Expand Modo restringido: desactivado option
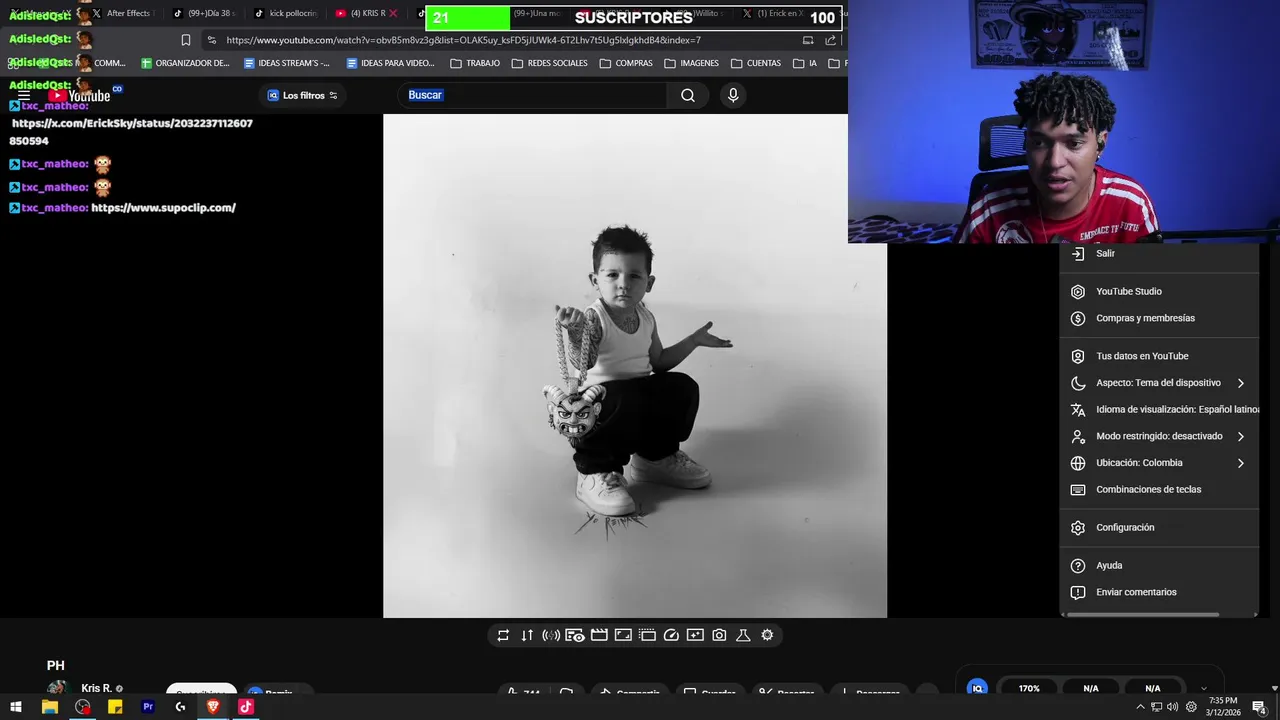This screenshot has height=720, width=1280. point(1160,437)
